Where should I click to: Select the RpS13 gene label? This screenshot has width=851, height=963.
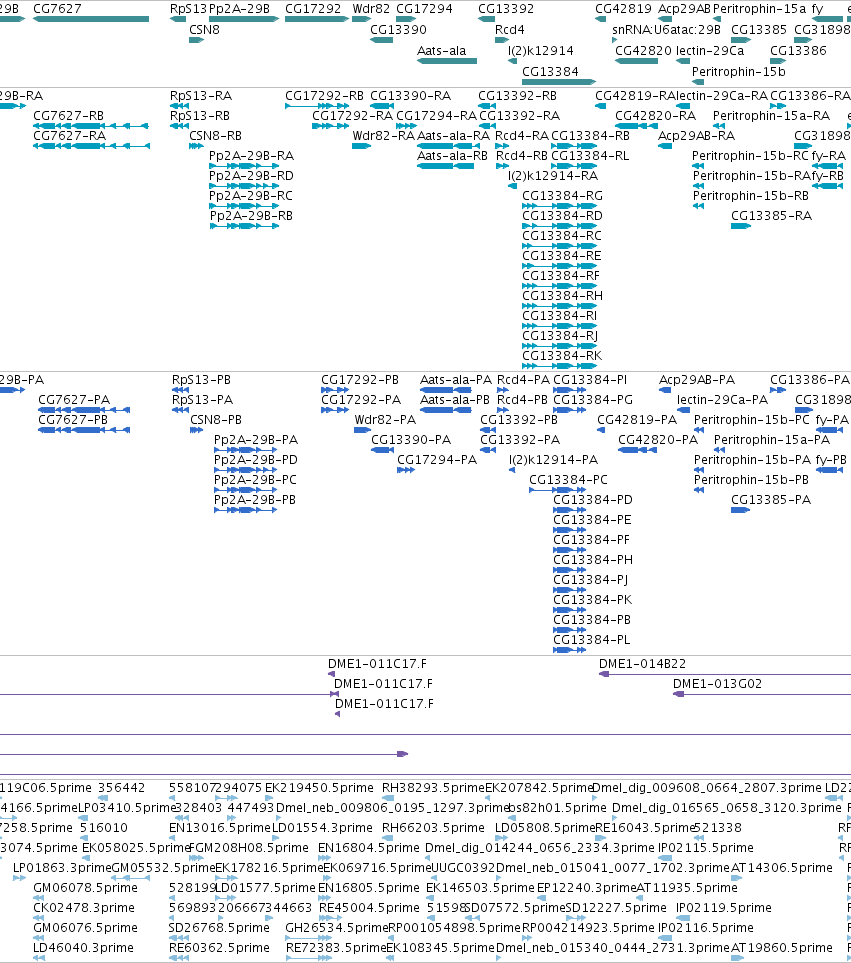click(188, 9)
